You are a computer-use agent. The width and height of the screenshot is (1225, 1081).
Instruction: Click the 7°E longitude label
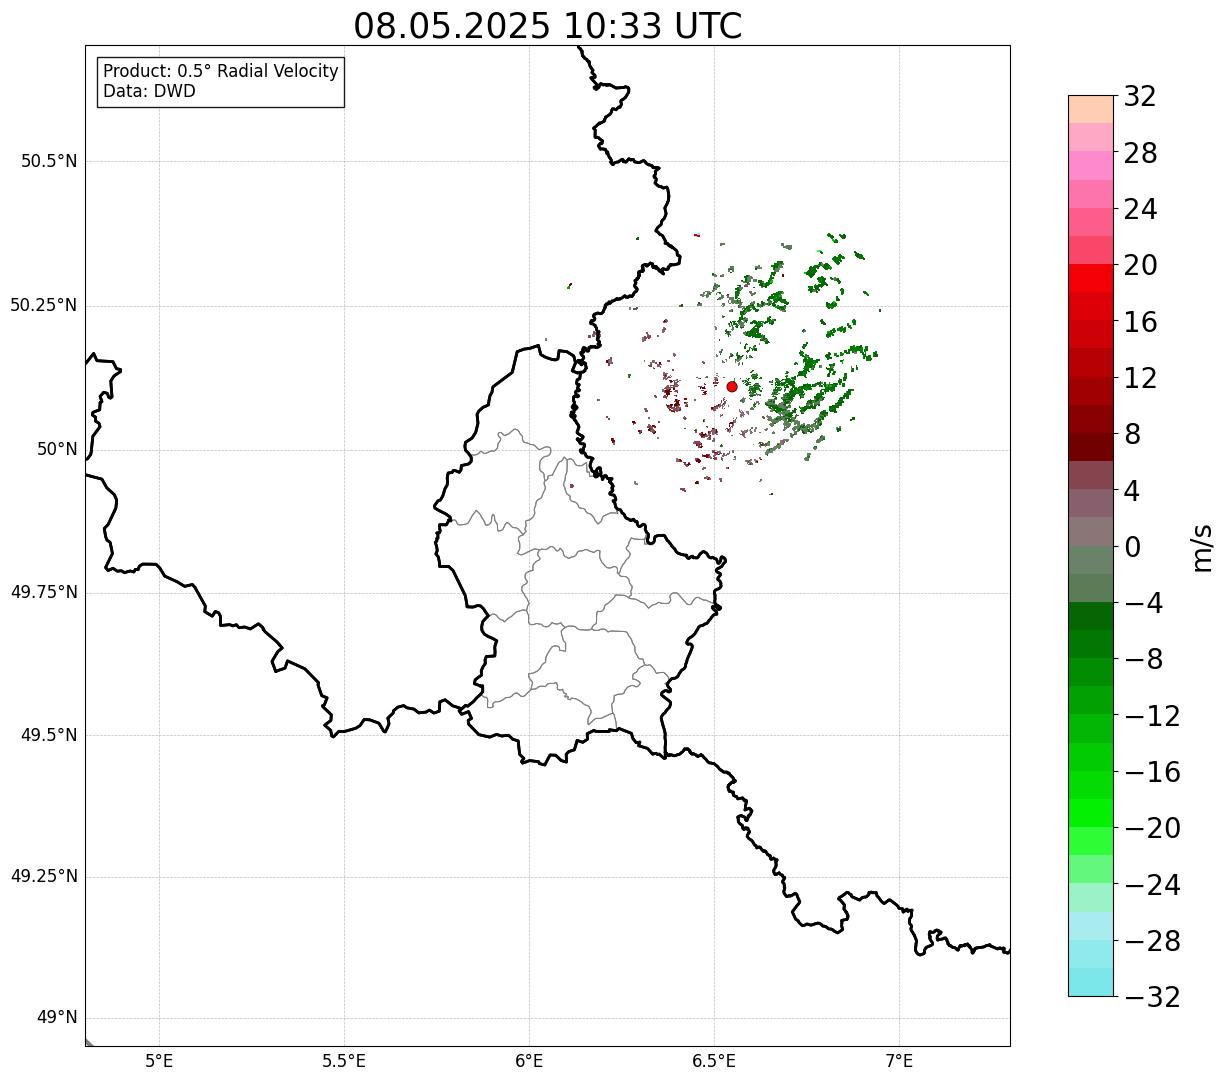point(900,1061)
